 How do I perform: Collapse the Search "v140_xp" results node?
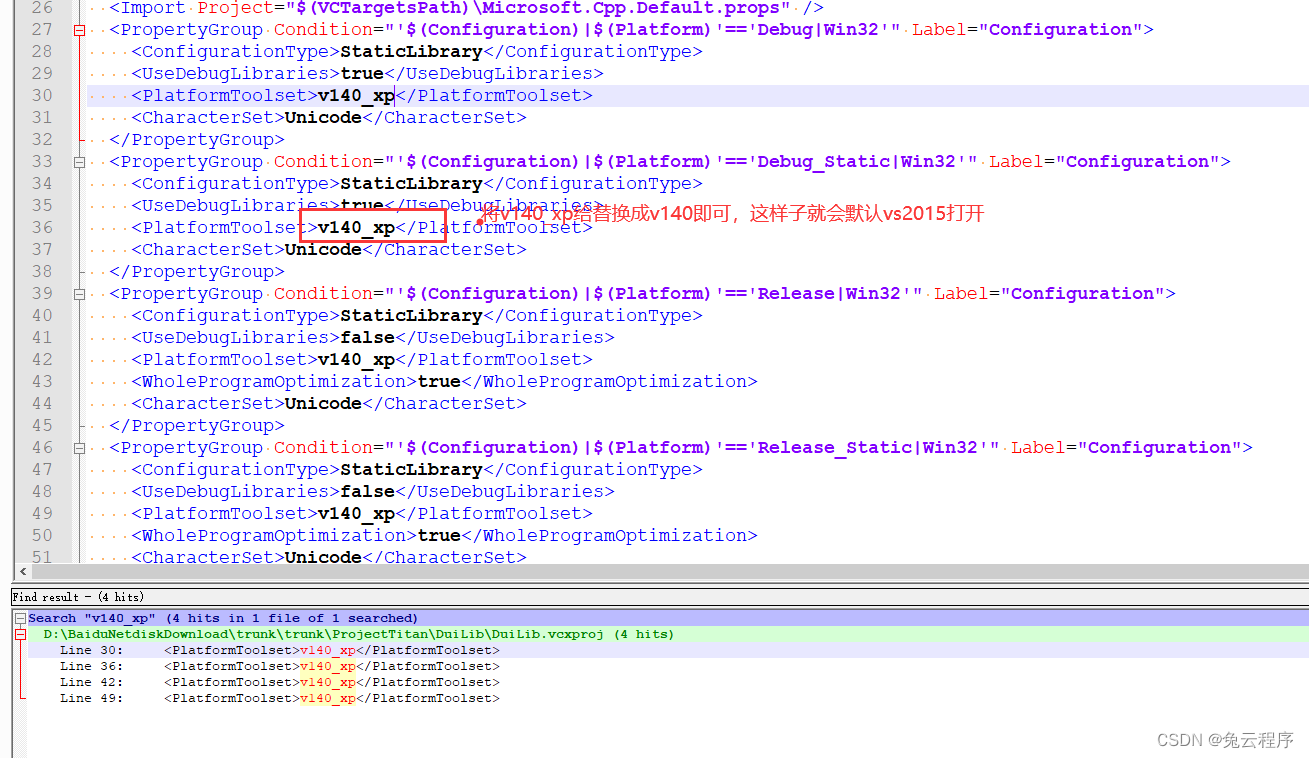pos(20,618)
